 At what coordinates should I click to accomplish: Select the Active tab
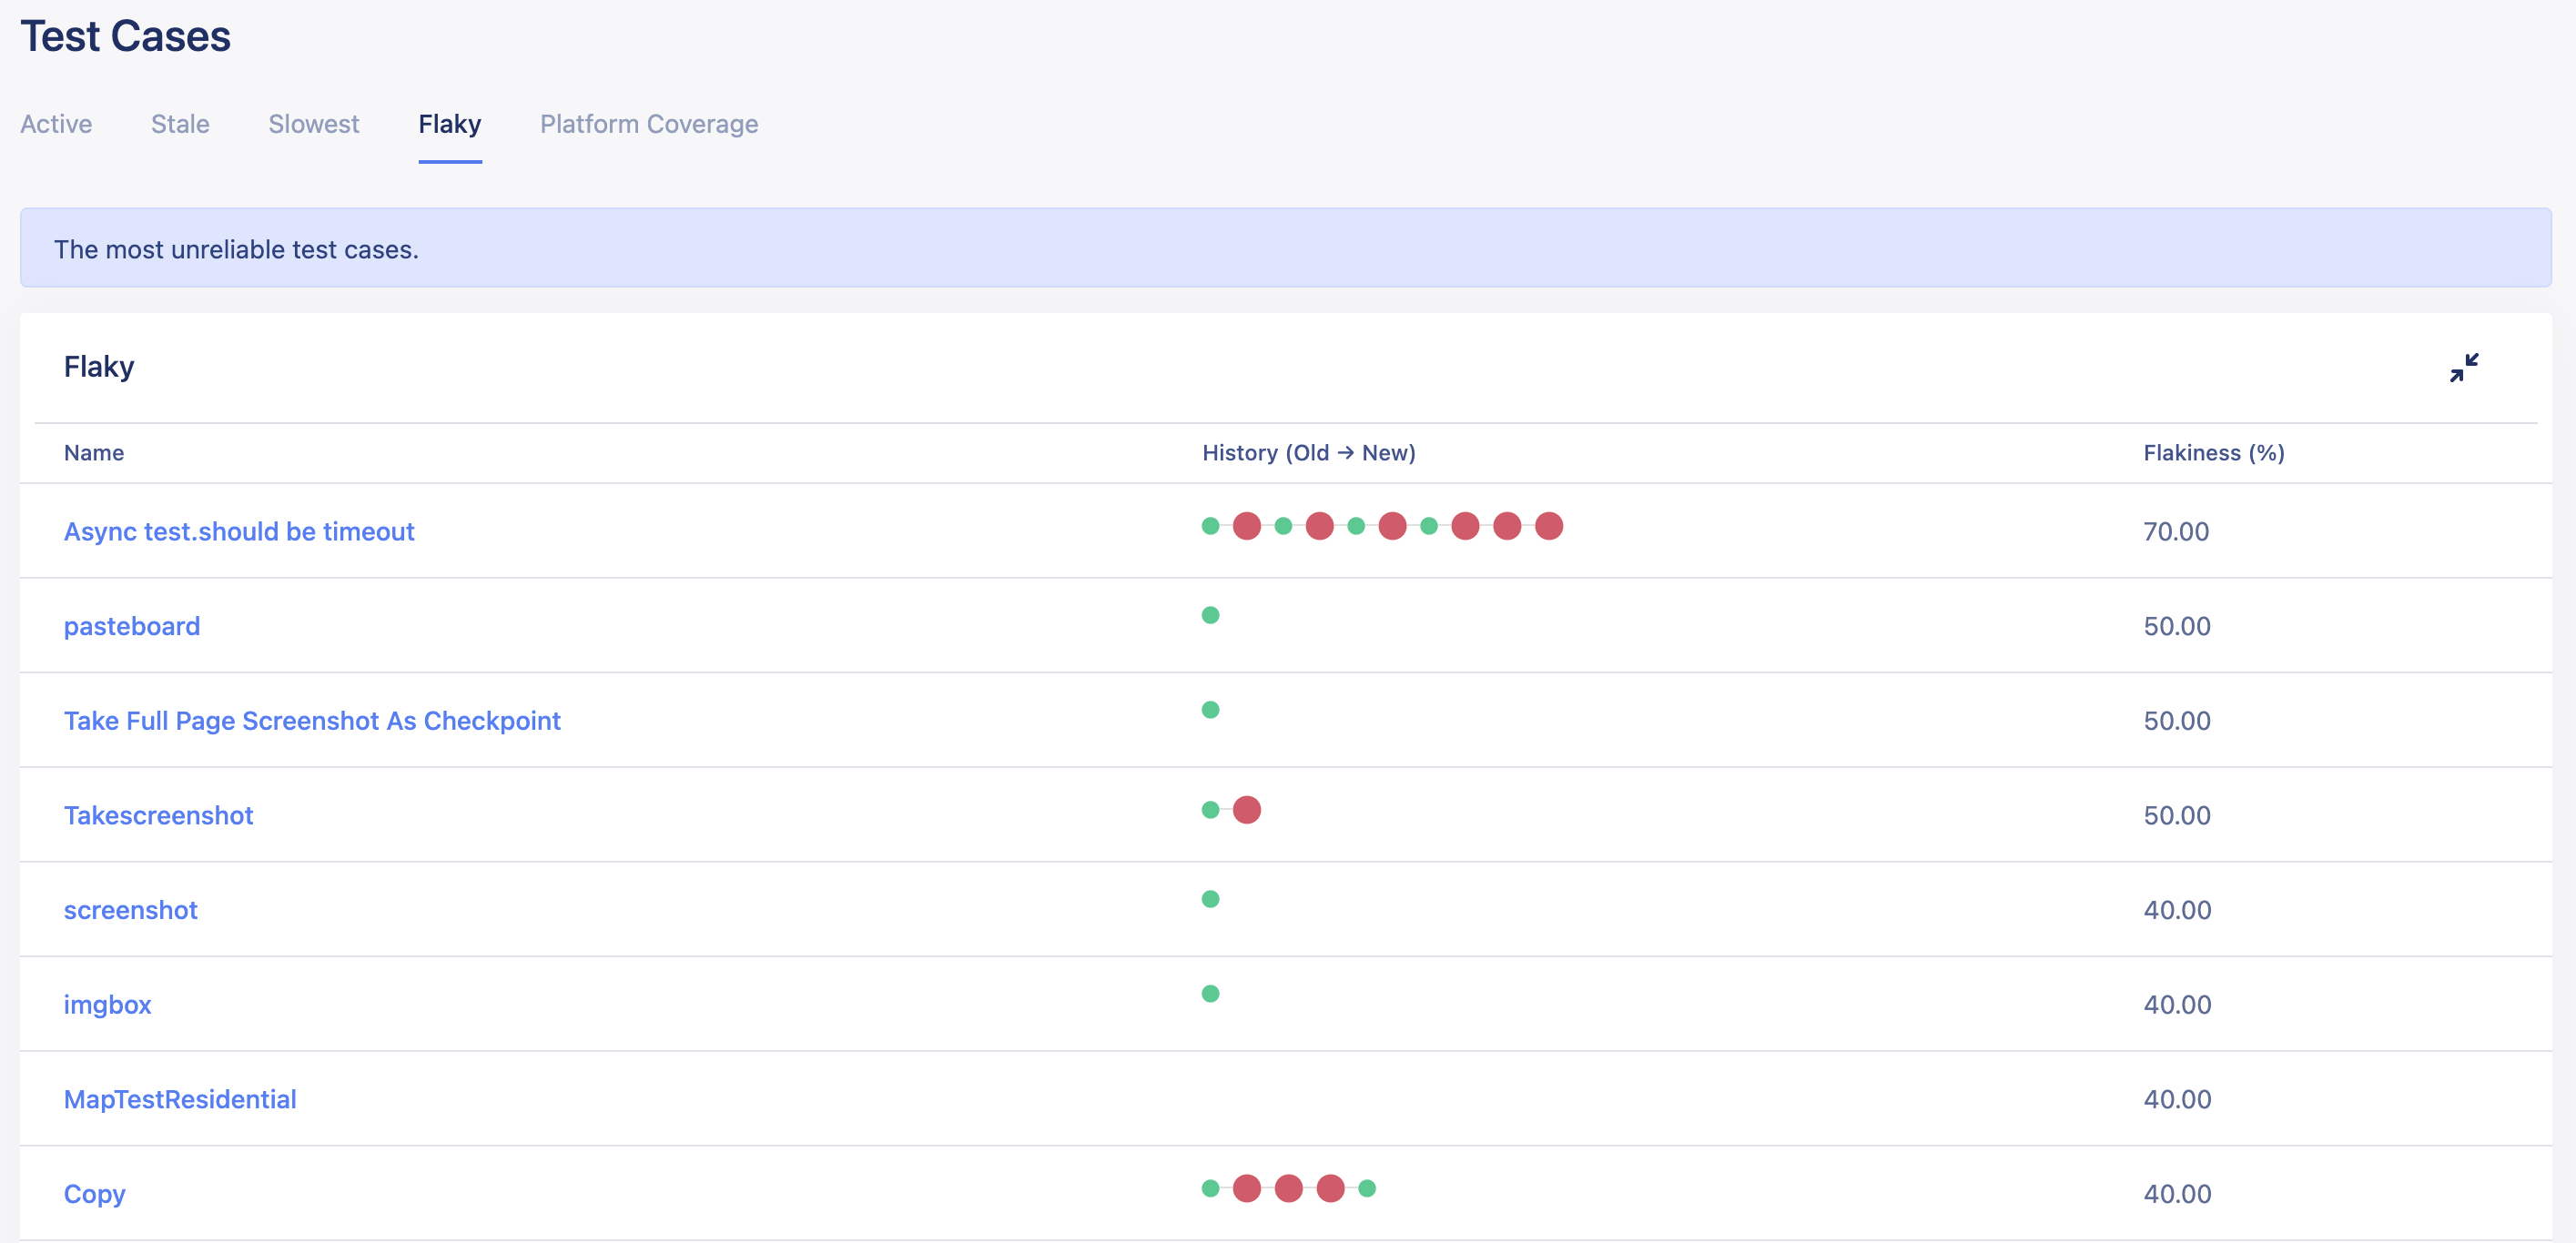click(x=56, y=123)
